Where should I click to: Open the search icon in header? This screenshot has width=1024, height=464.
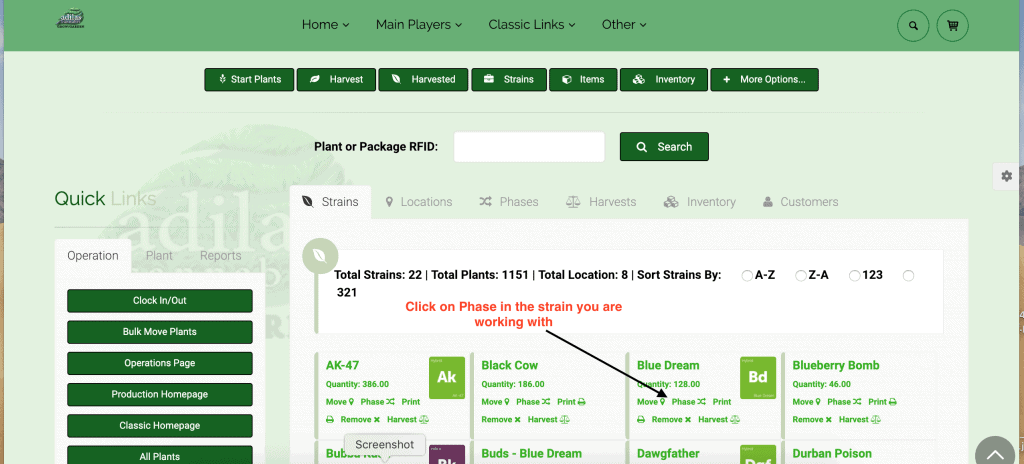(913, 26)
